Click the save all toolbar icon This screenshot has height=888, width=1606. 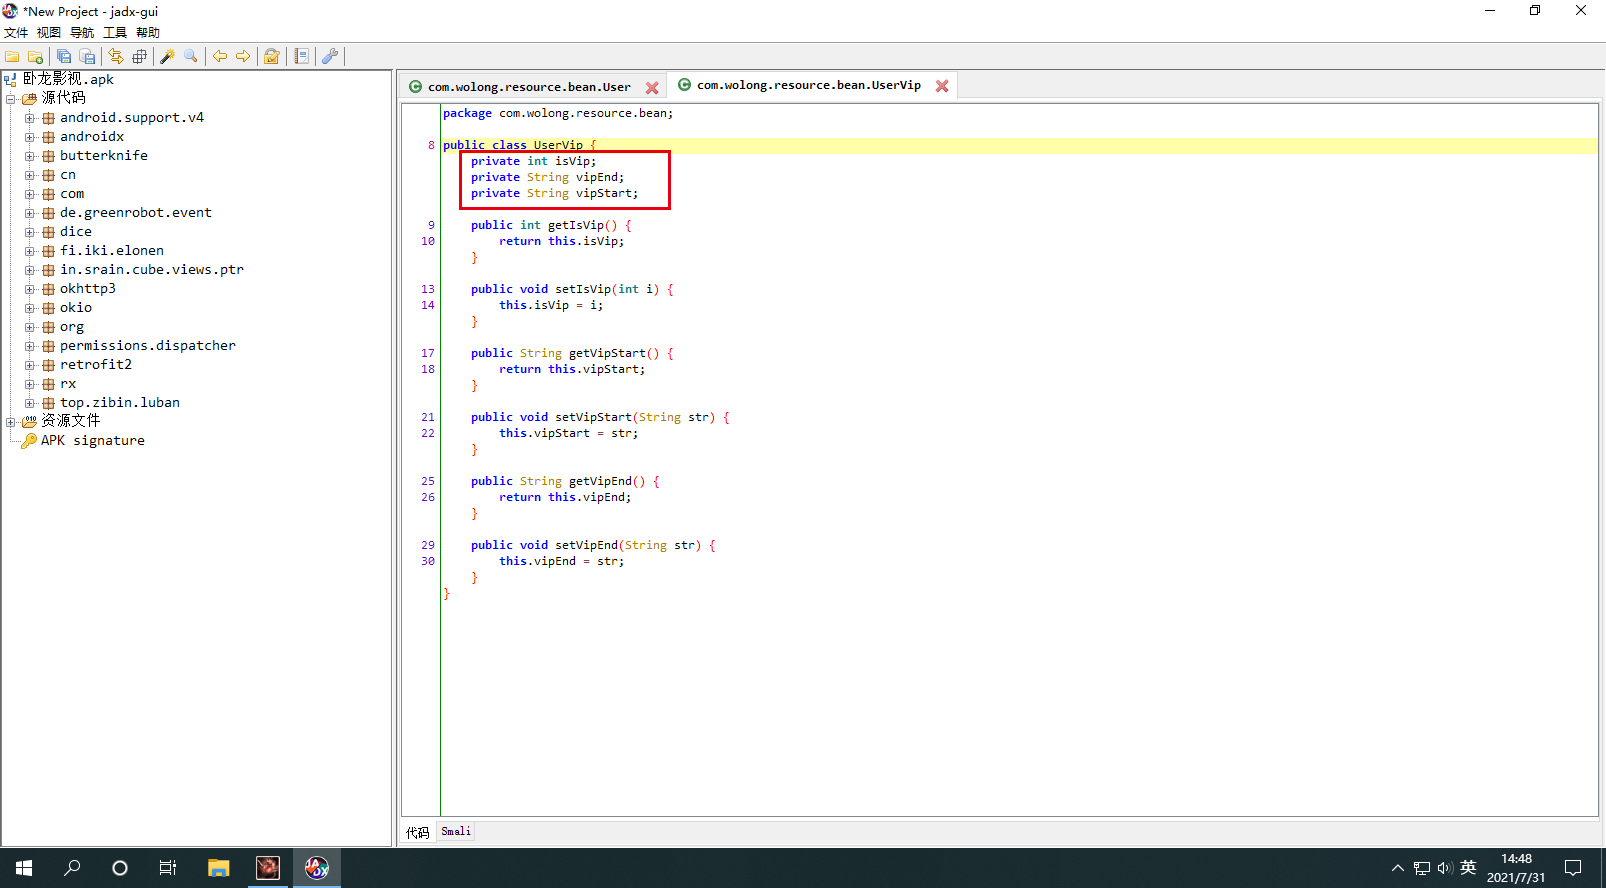[64, 57]
